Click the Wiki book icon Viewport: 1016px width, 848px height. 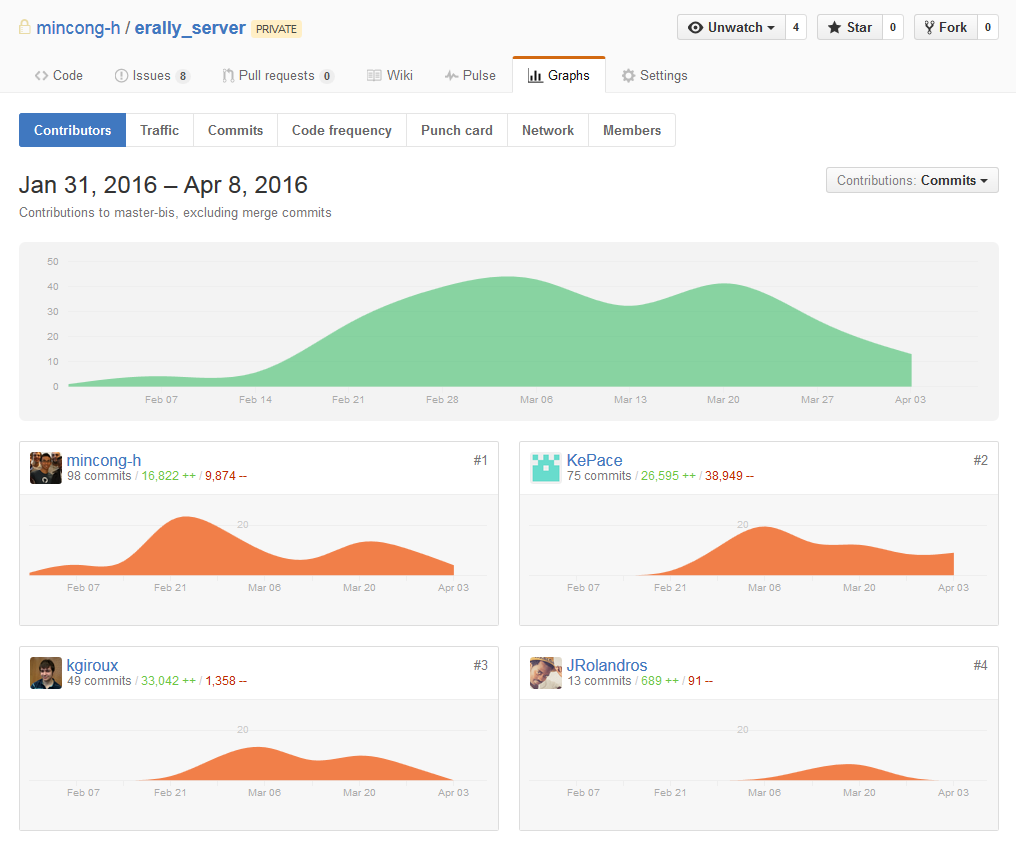[x=374, y=76]
